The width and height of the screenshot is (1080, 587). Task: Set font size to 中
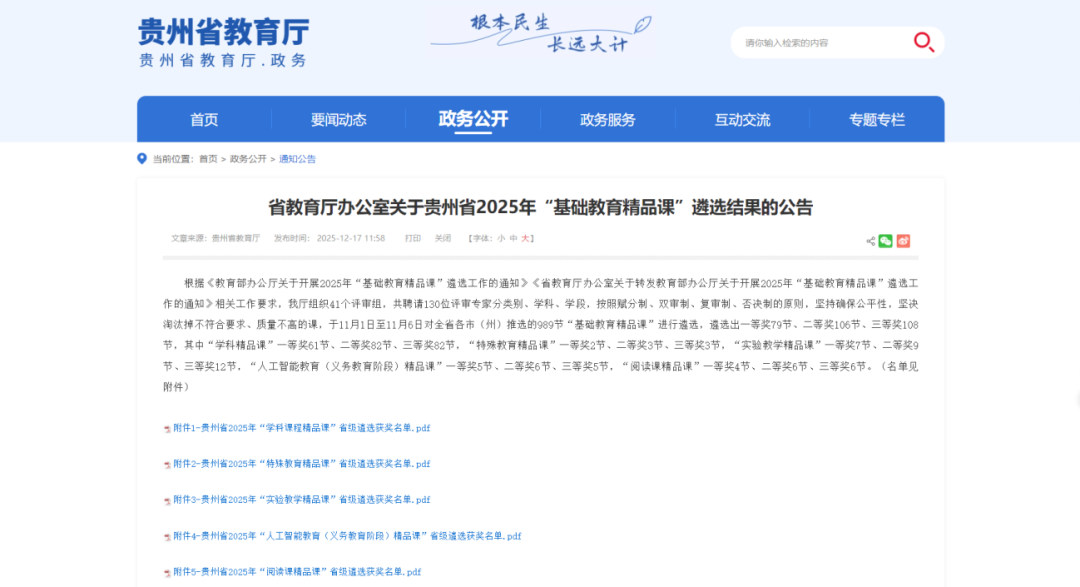pyautogui.click(x=514, y=239)
